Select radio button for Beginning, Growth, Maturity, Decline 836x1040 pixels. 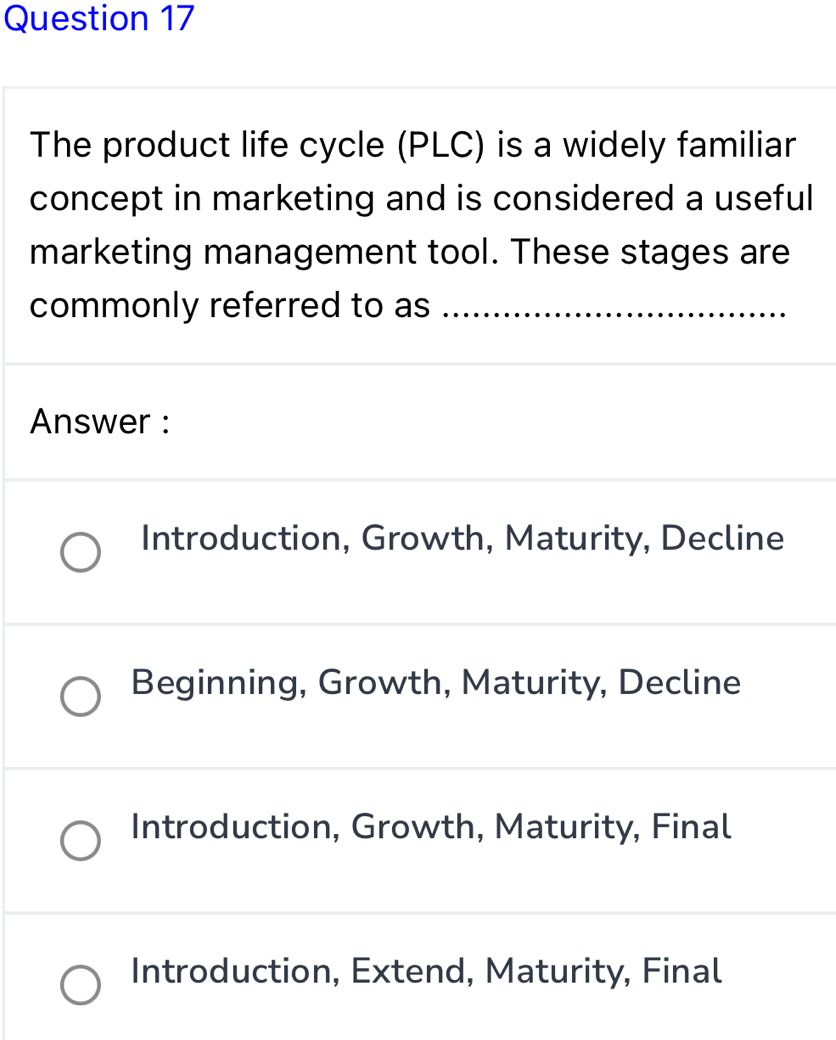coord(80,696)
